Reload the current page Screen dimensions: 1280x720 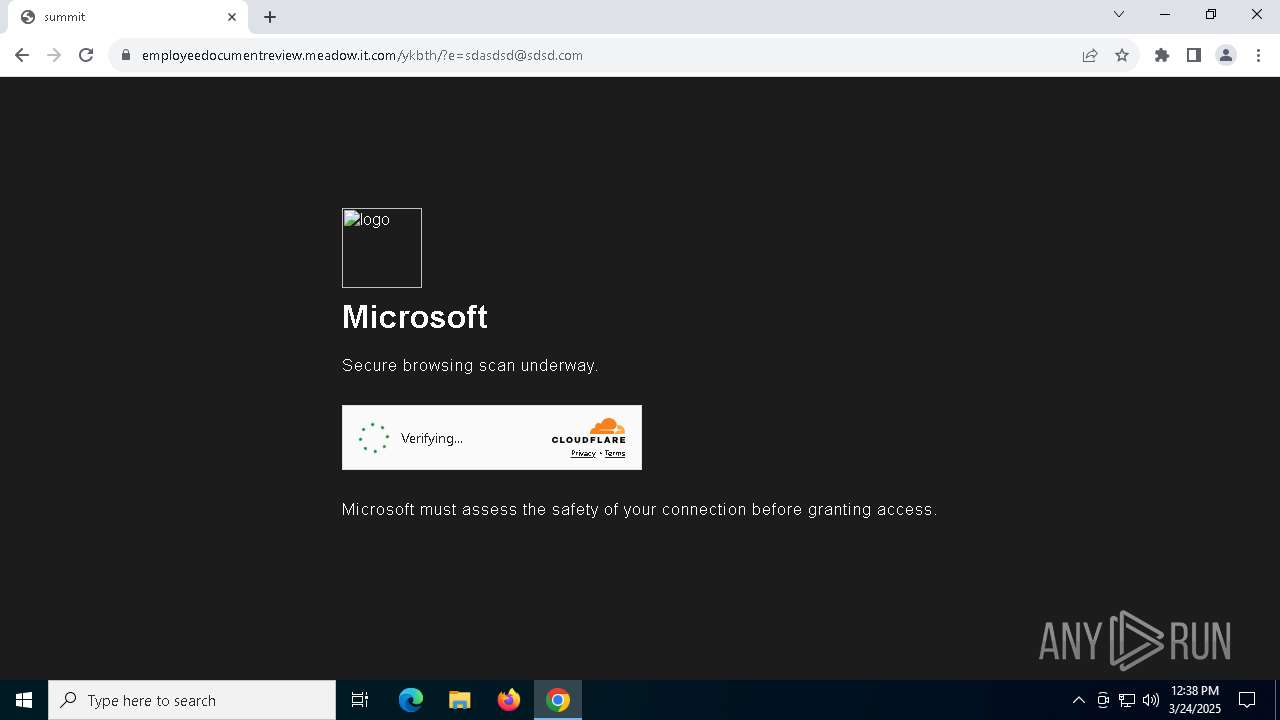[x=86, y=55]
